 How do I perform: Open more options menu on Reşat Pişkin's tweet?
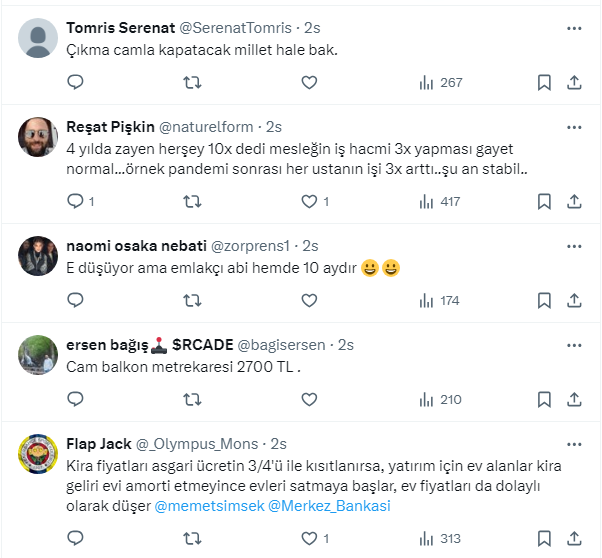click(574, 127)
